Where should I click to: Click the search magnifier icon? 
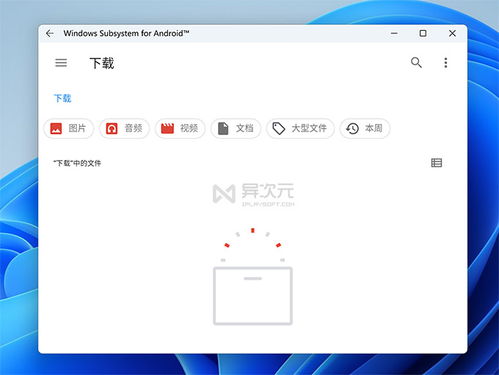pyautogui.click(x=416, y=62)
